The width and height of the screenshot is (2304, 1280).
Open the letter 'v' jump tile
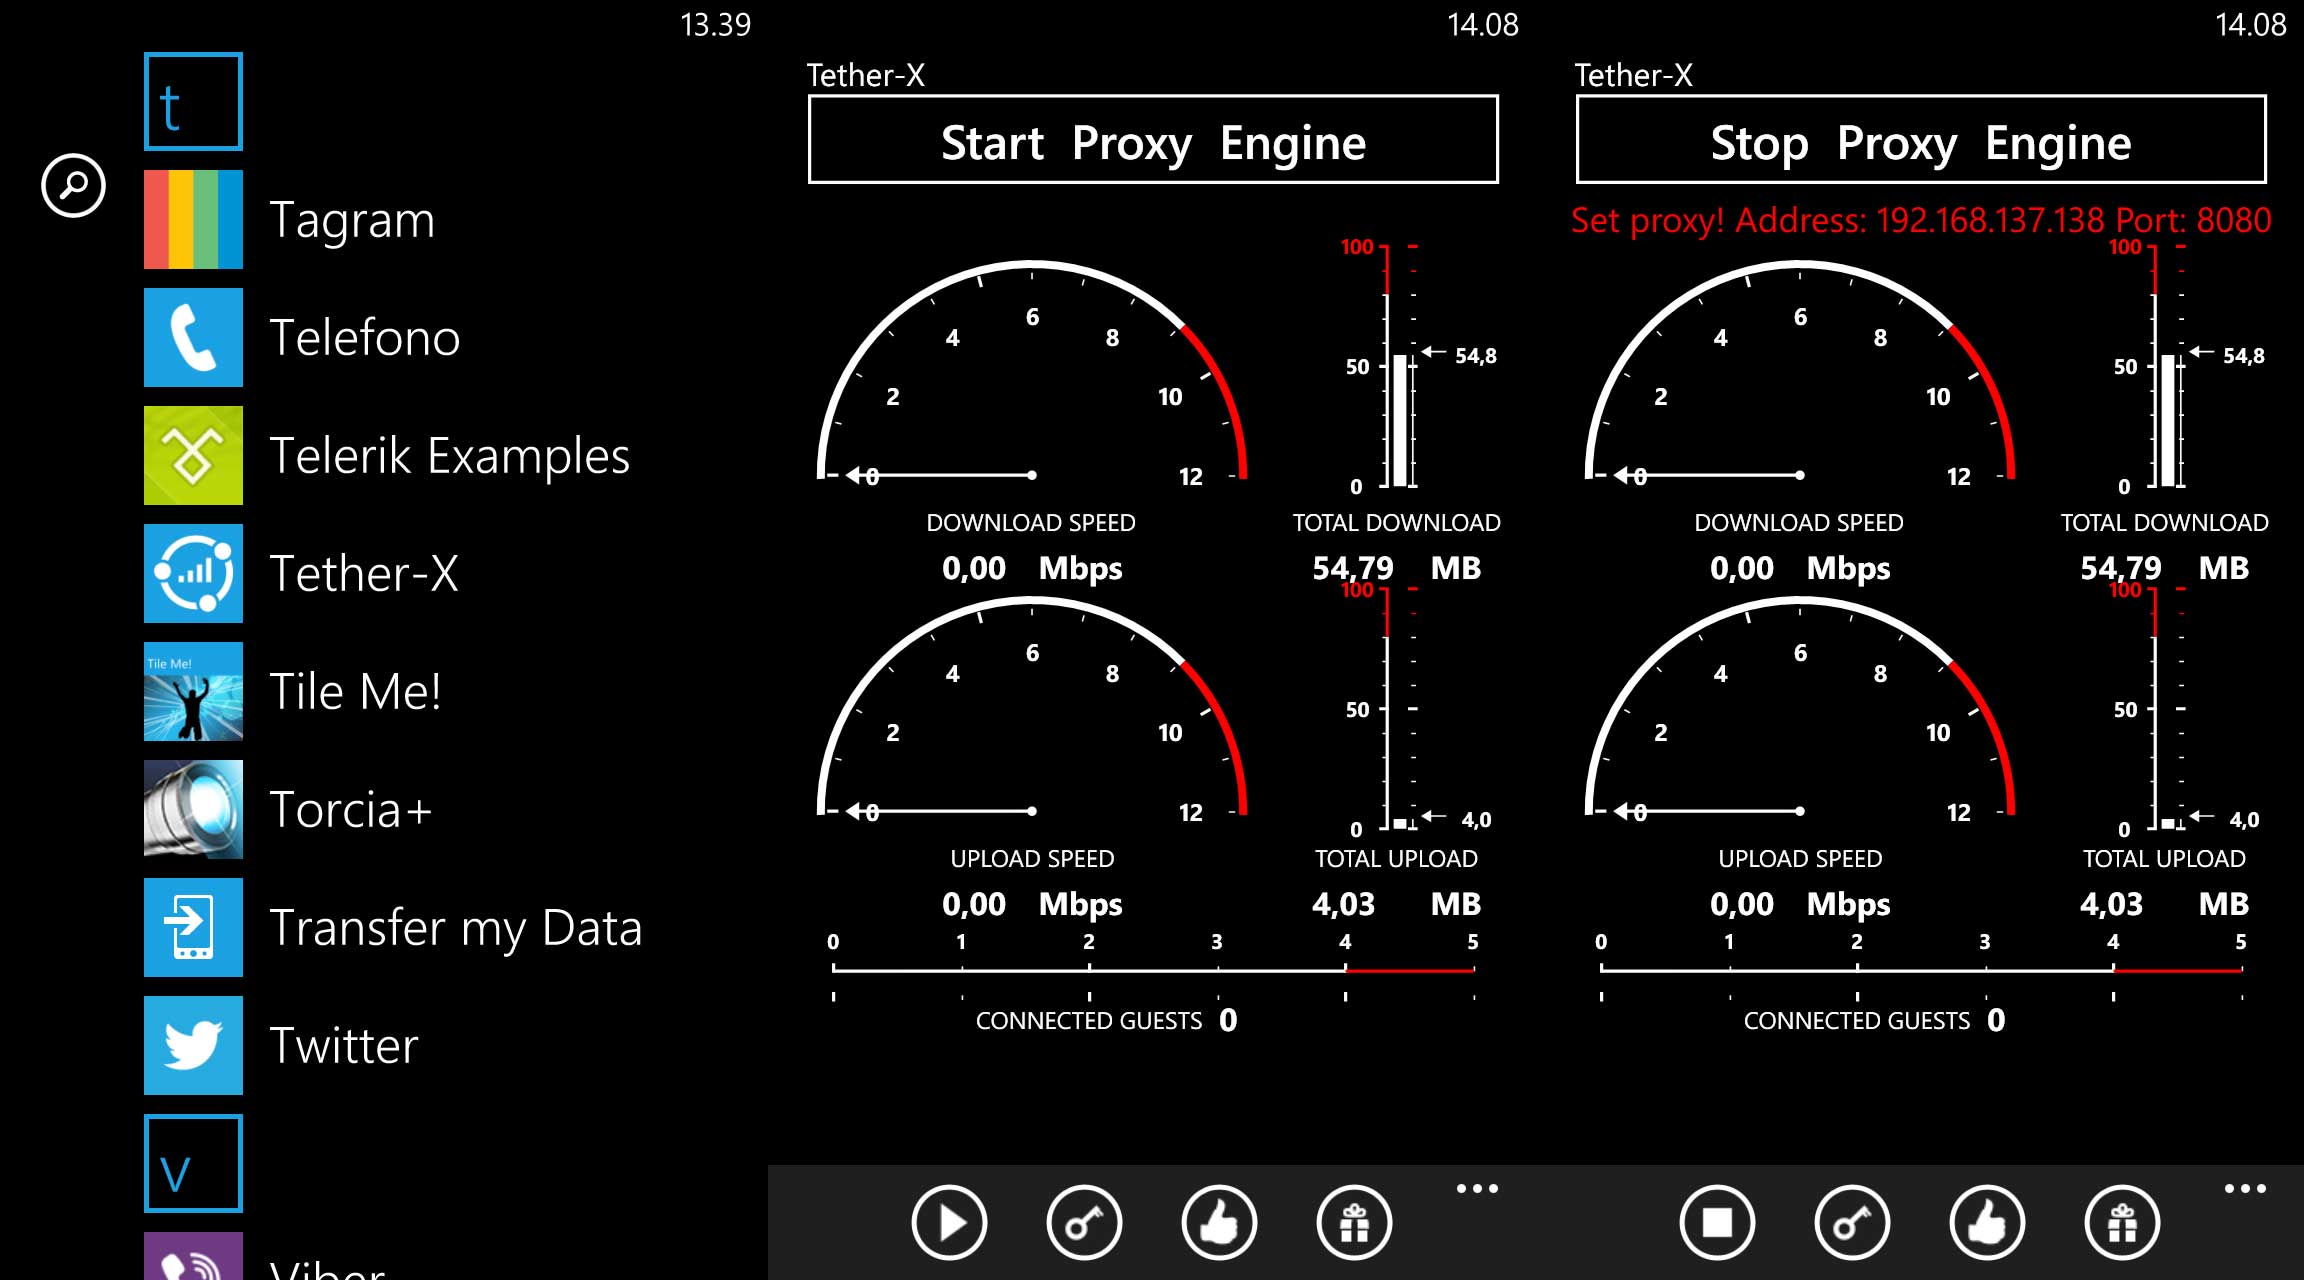193,1163
